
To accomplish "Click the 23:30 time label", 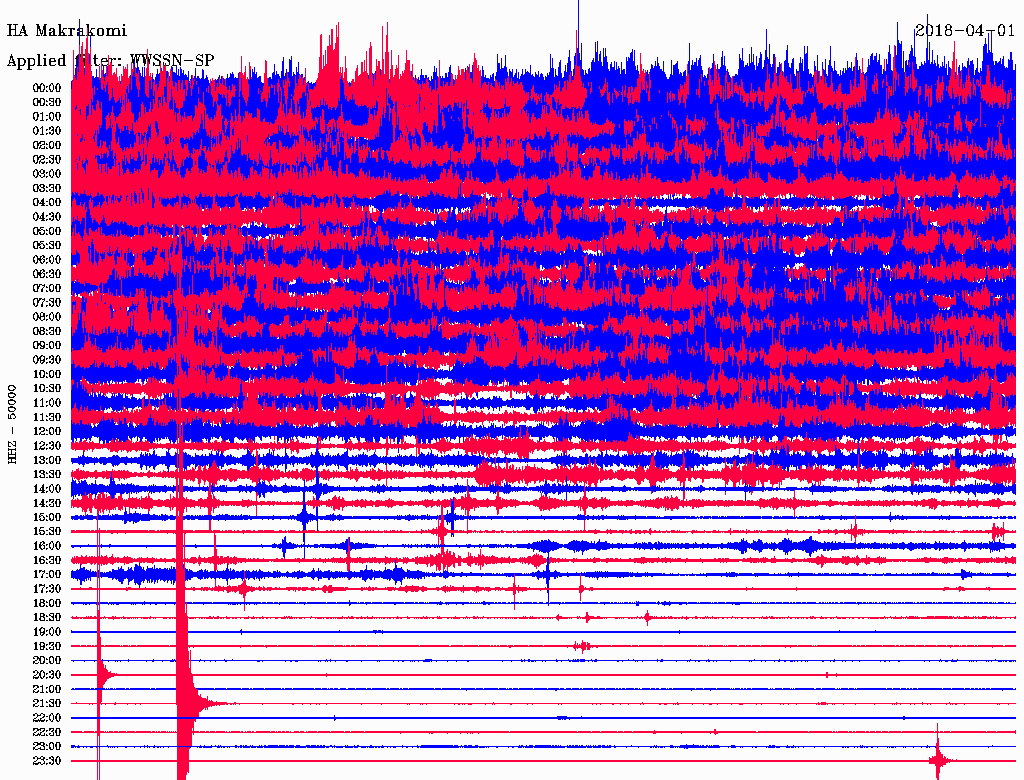I will click(x=47, y=762).
